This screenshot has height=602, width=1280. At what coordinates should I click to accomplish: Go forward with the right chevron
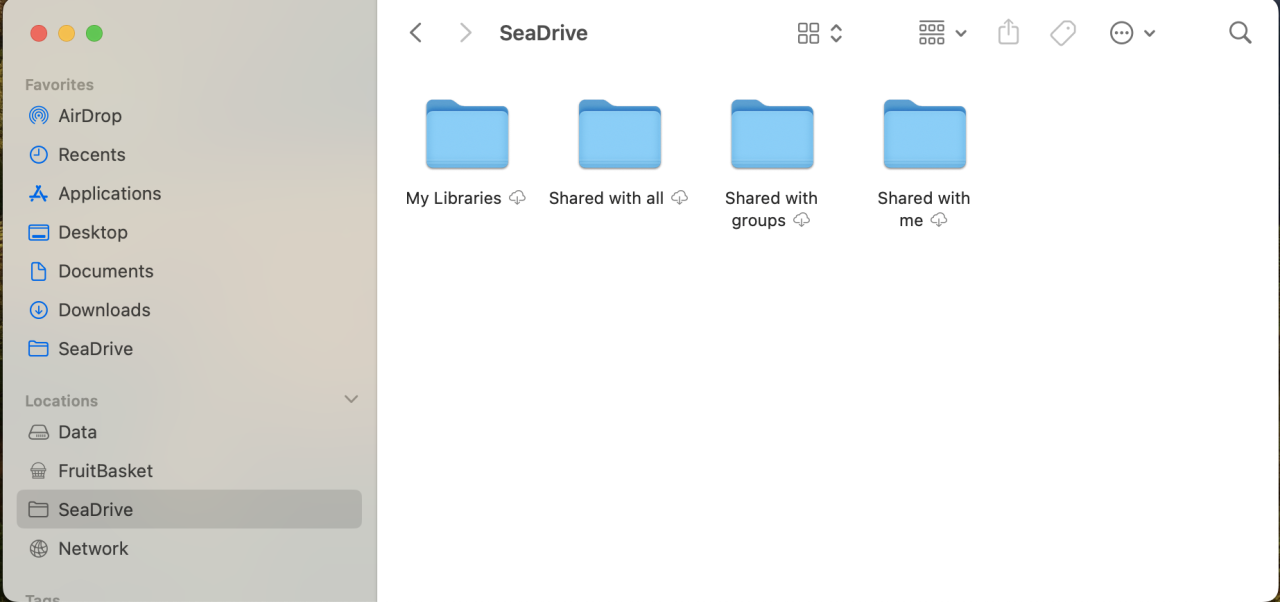click(465, 33)
